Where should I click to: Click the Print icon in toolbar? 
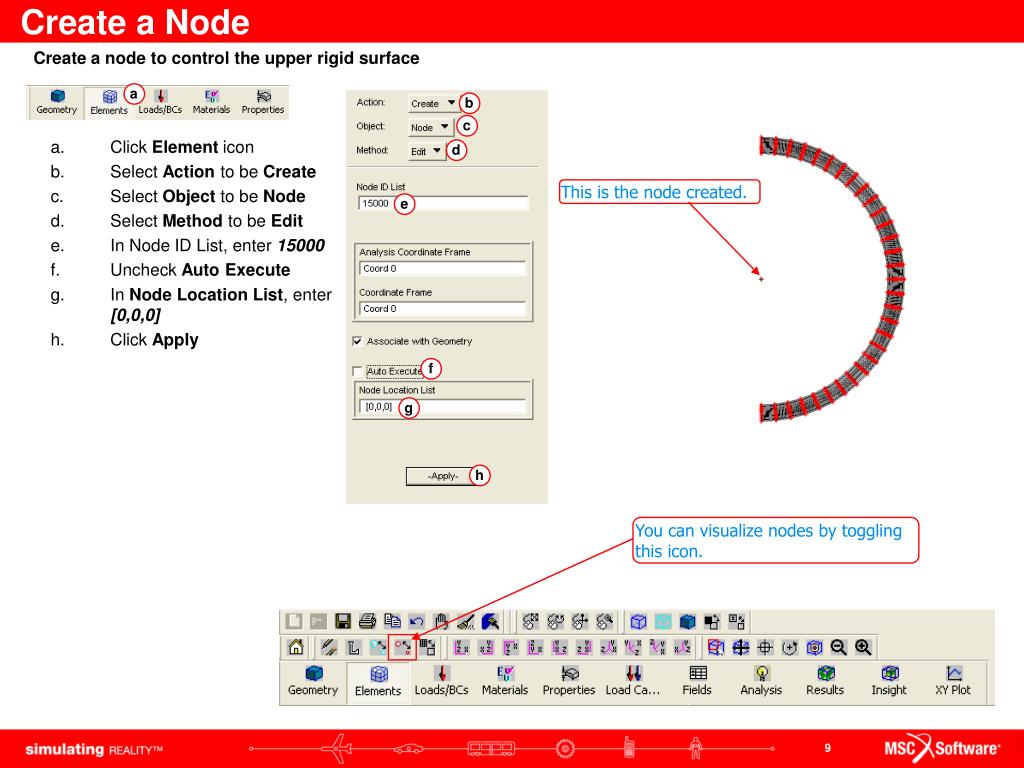(x=368, y=621)
